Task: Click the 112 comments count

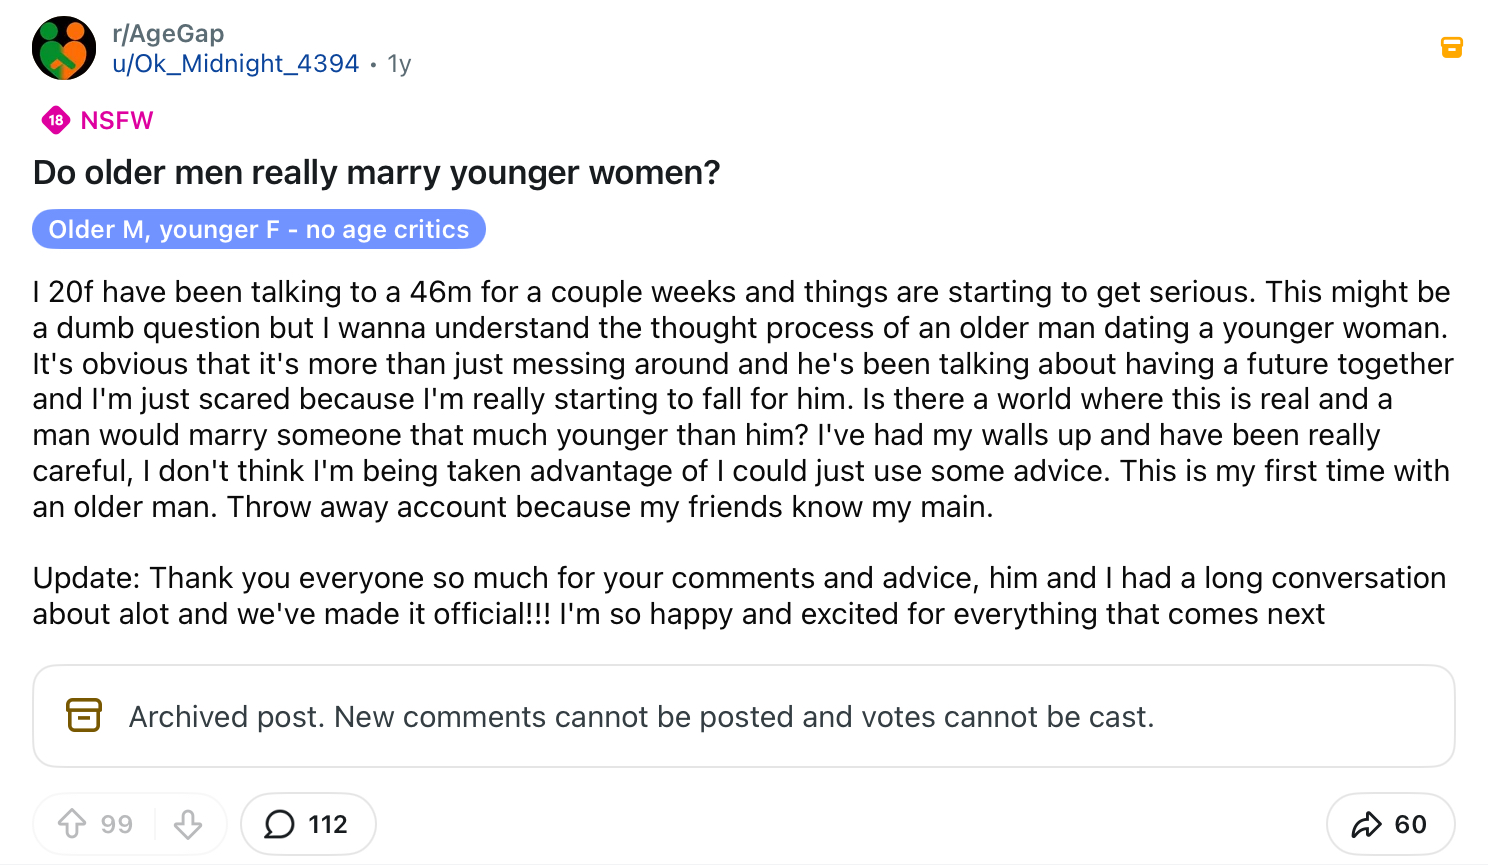Action: (328, 824)
